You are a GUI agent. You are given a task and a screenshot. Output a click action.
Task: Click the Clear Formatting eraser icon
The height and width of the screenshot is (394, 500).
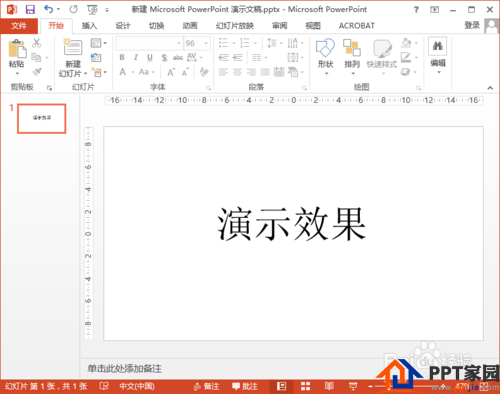(x=204, y=72)
